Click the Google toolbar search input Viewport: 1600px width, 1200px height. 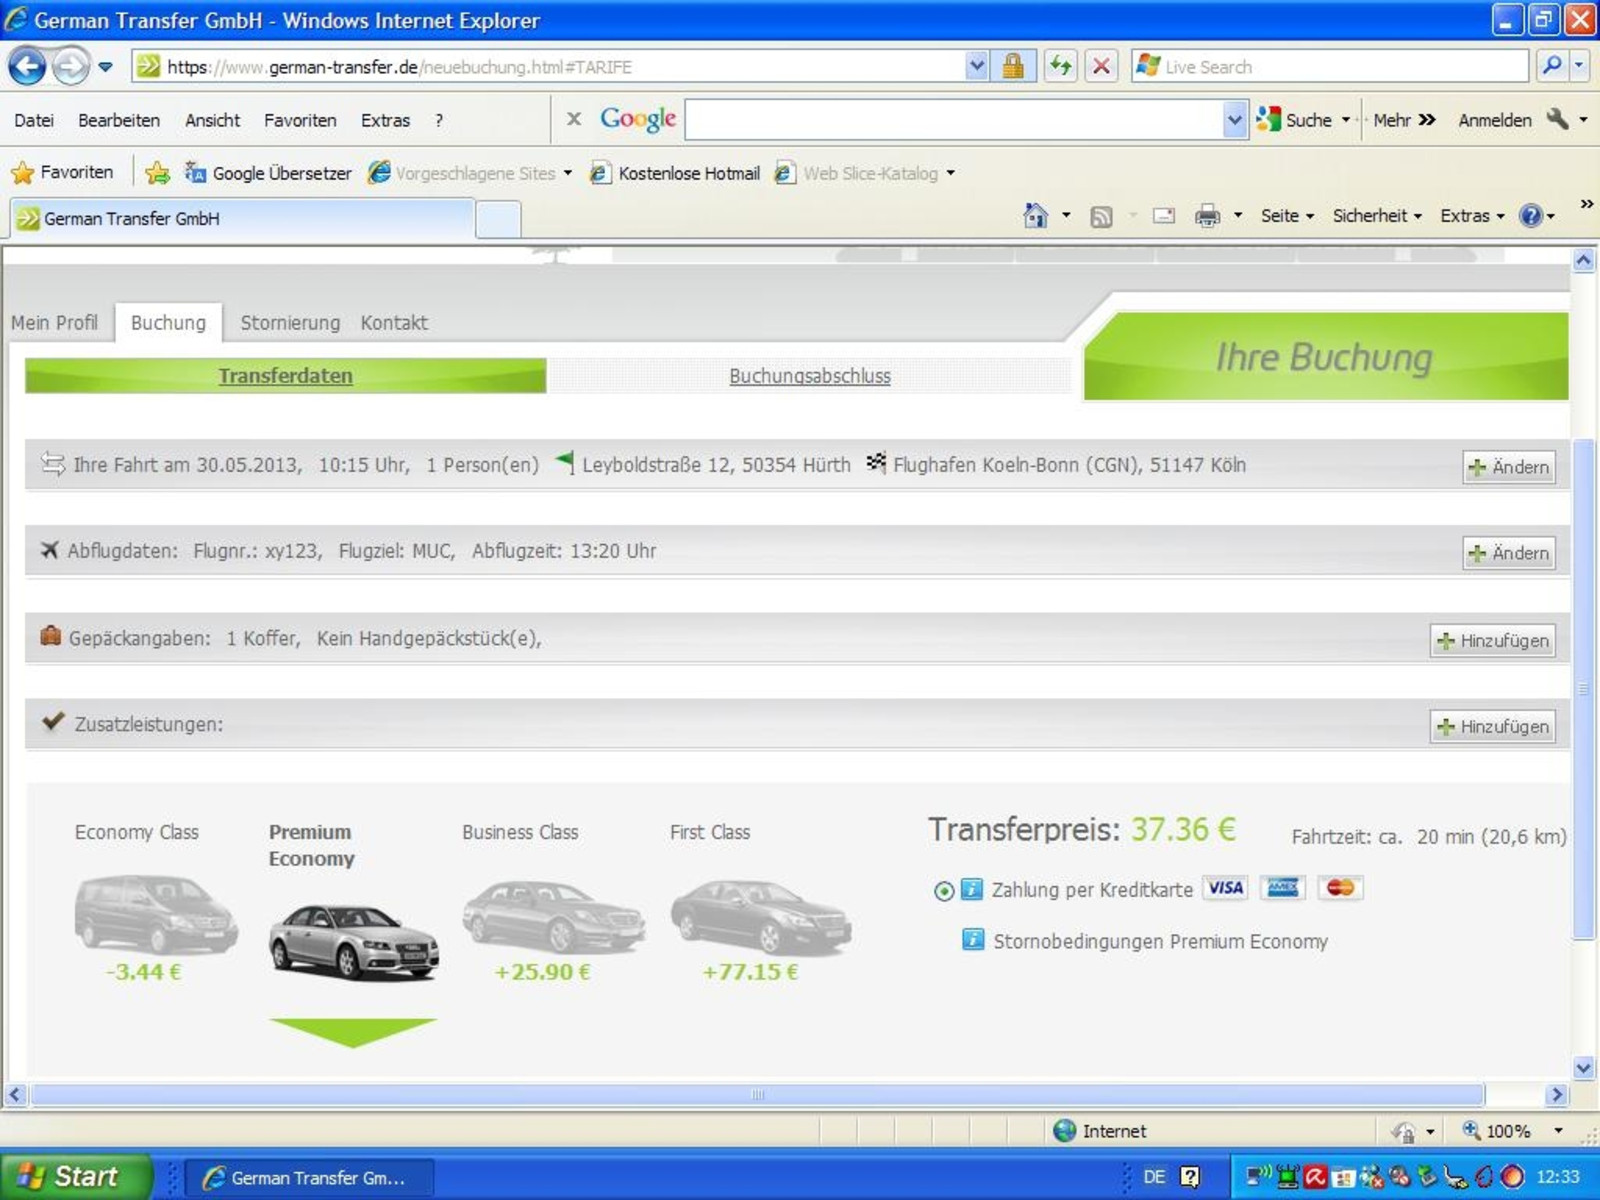(955, 120)
